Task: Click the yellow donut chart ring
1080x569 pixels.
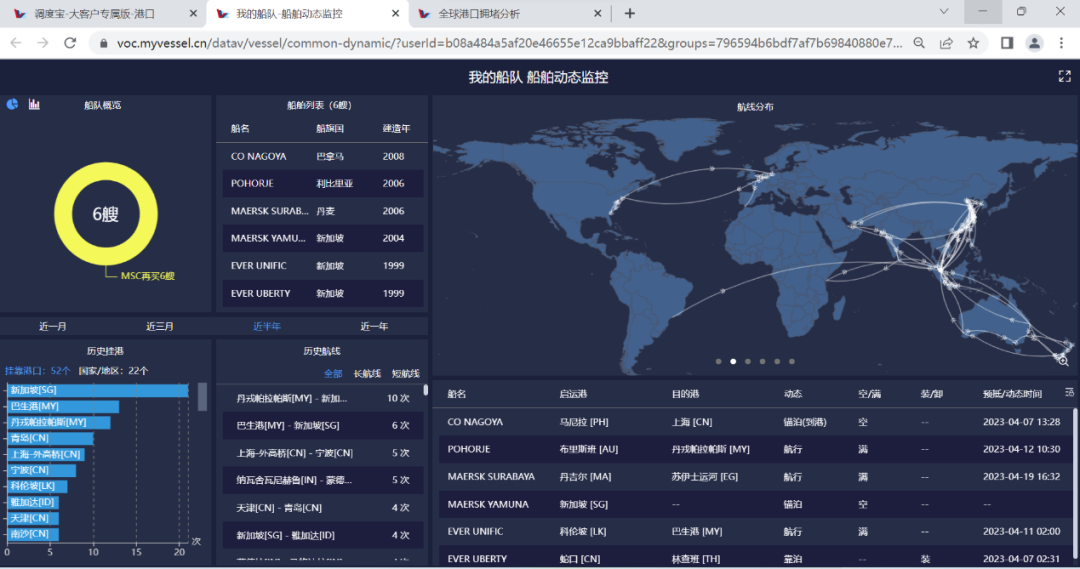Action: pyautogui.click(x=62, y=214)
